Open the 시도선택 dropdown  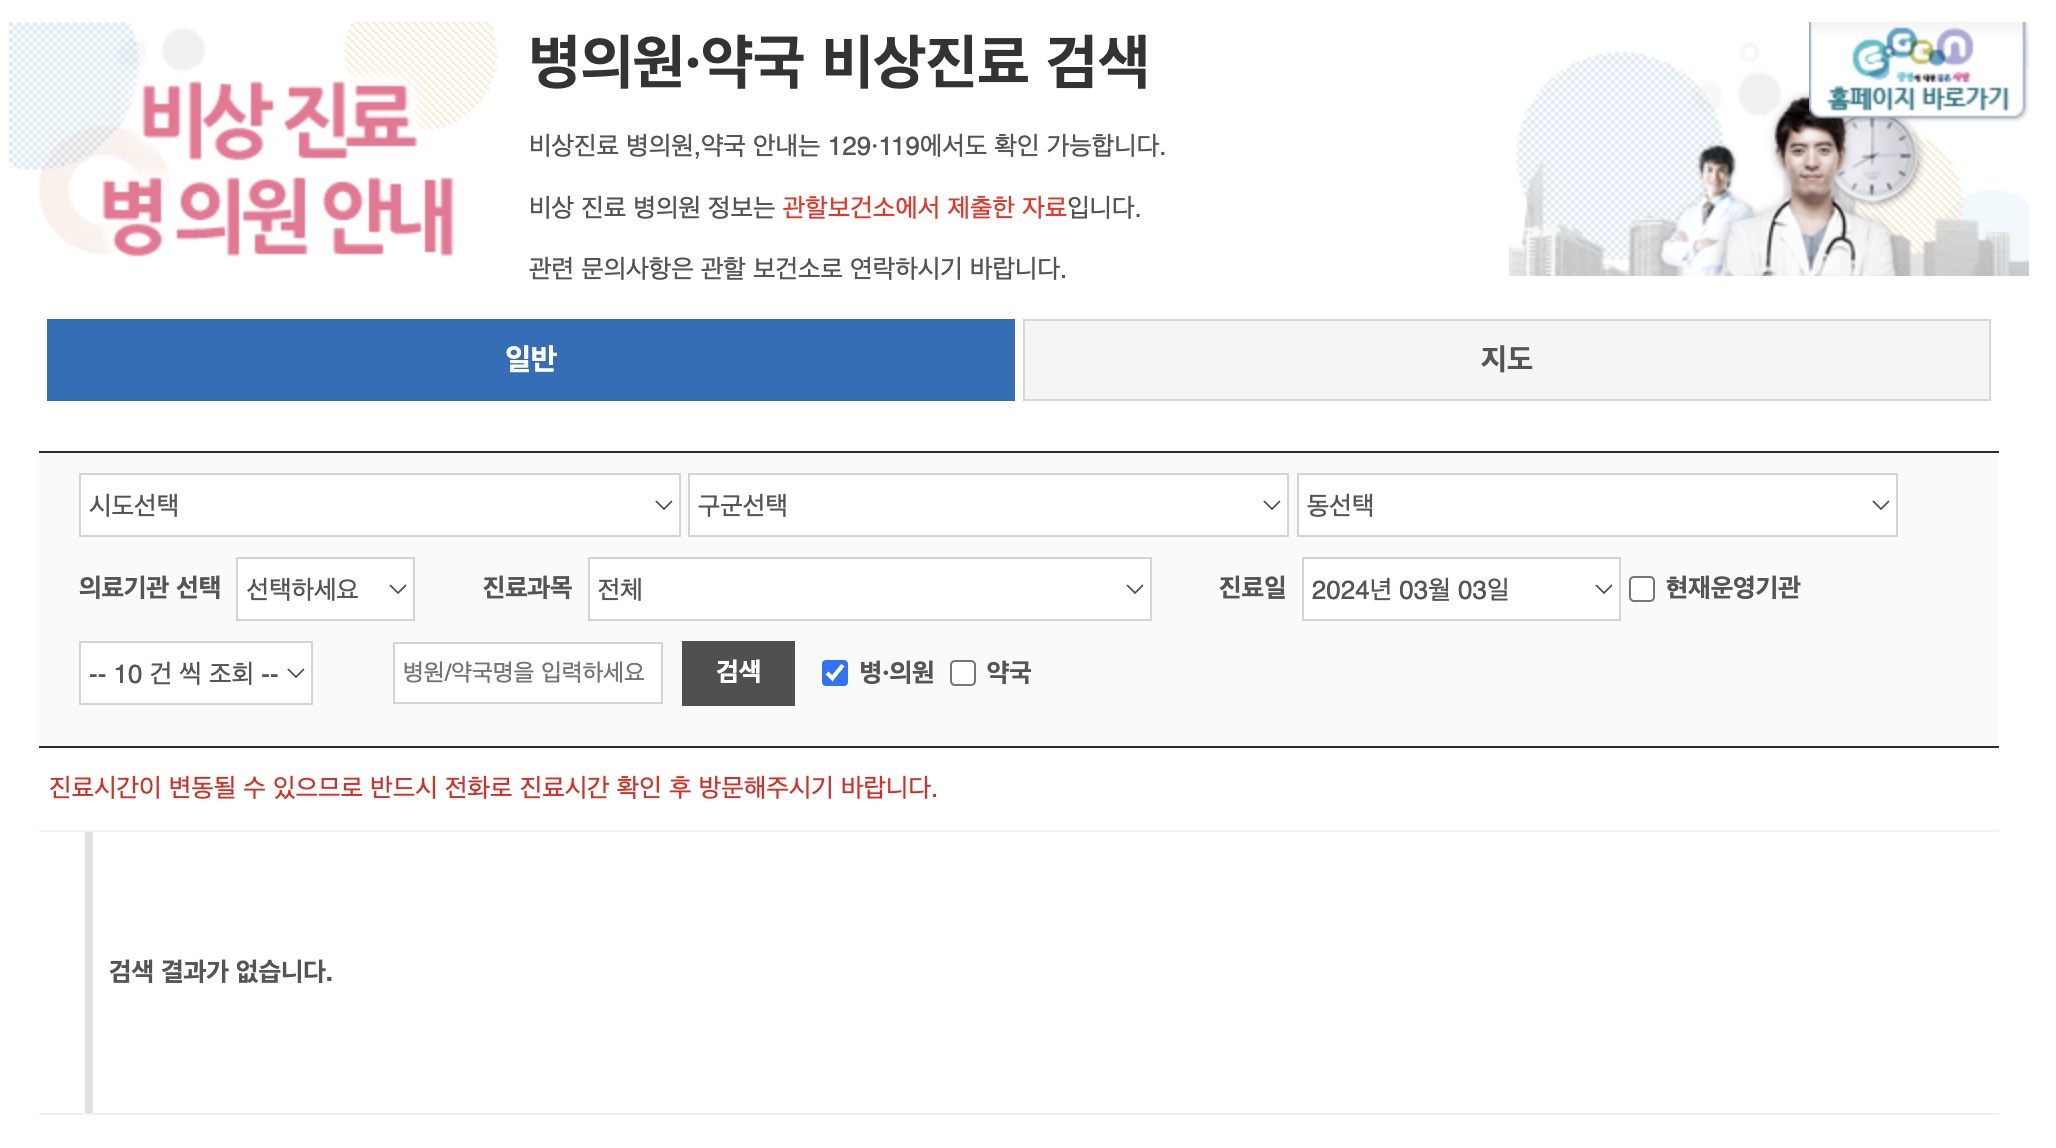pyautogui.click(x=379, y=505)
